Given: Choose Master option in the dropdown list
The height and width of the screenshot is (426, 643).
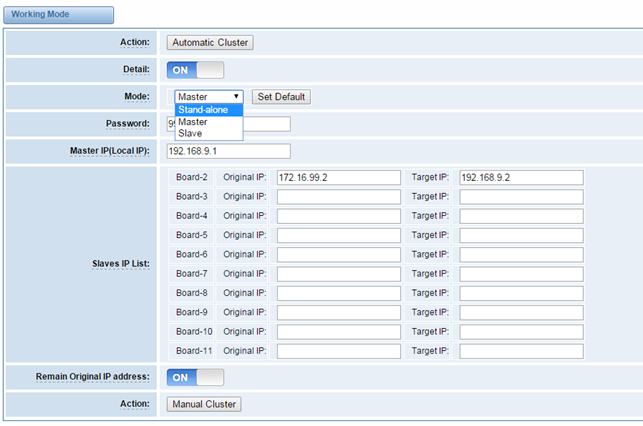Looking at the screenshot, I should [209, 122].
